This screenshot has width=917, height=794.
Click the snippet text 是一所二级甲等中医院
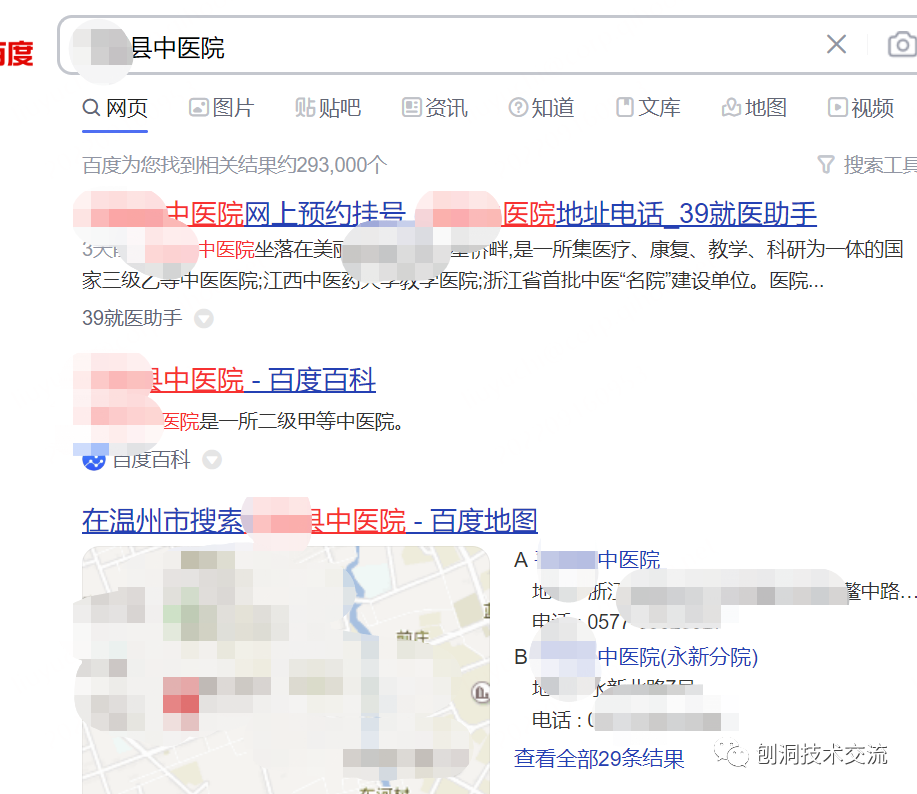point(301,421)
